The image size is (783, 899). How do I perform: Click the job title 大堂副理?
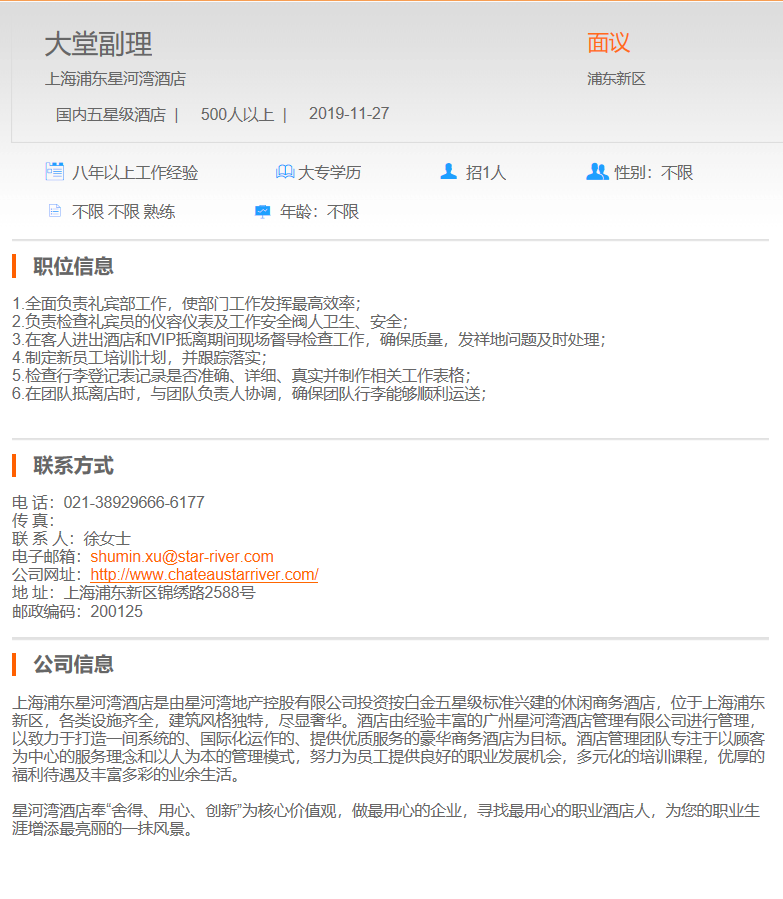(98, 44)
